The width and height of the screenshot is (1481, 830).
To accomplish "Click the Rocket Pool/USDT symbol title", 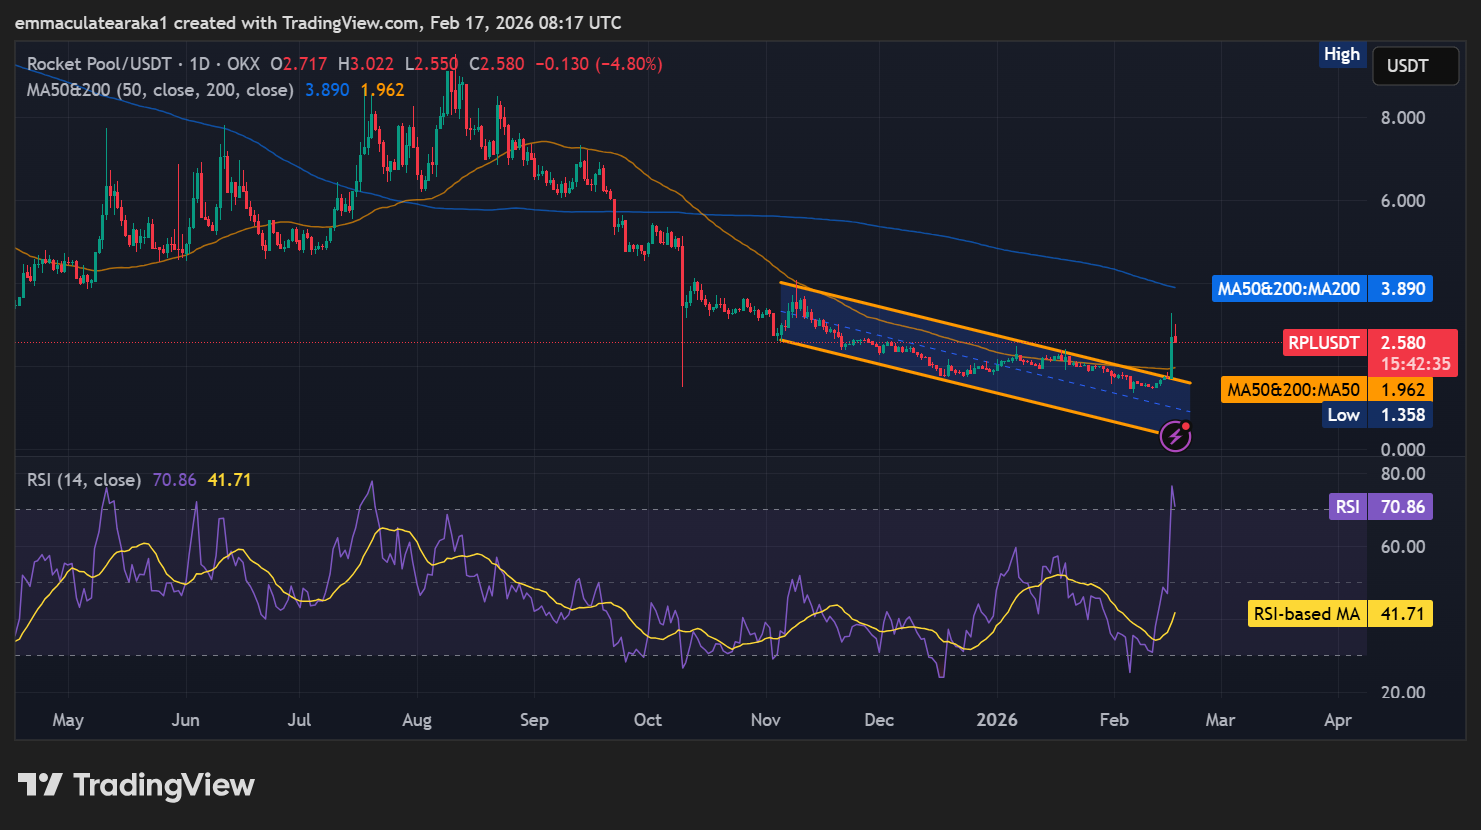I will pyautogui.click(x=99, y=64).
